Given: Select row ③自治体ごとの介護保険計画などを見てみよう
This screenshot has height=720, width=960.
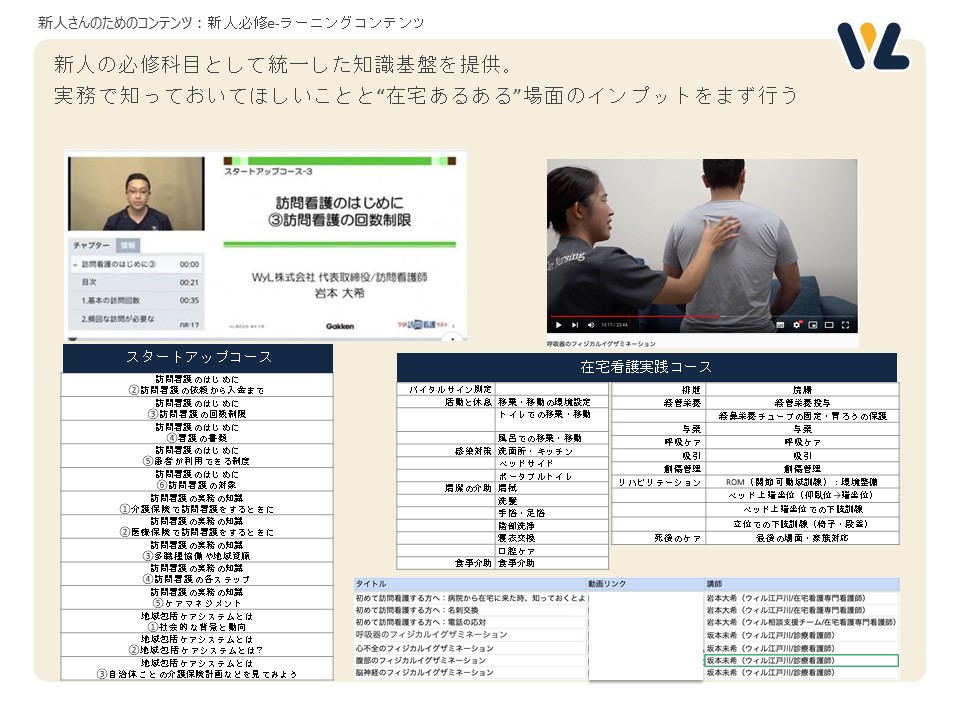Looking at the screenshot, I should click(x=197, y=669).
